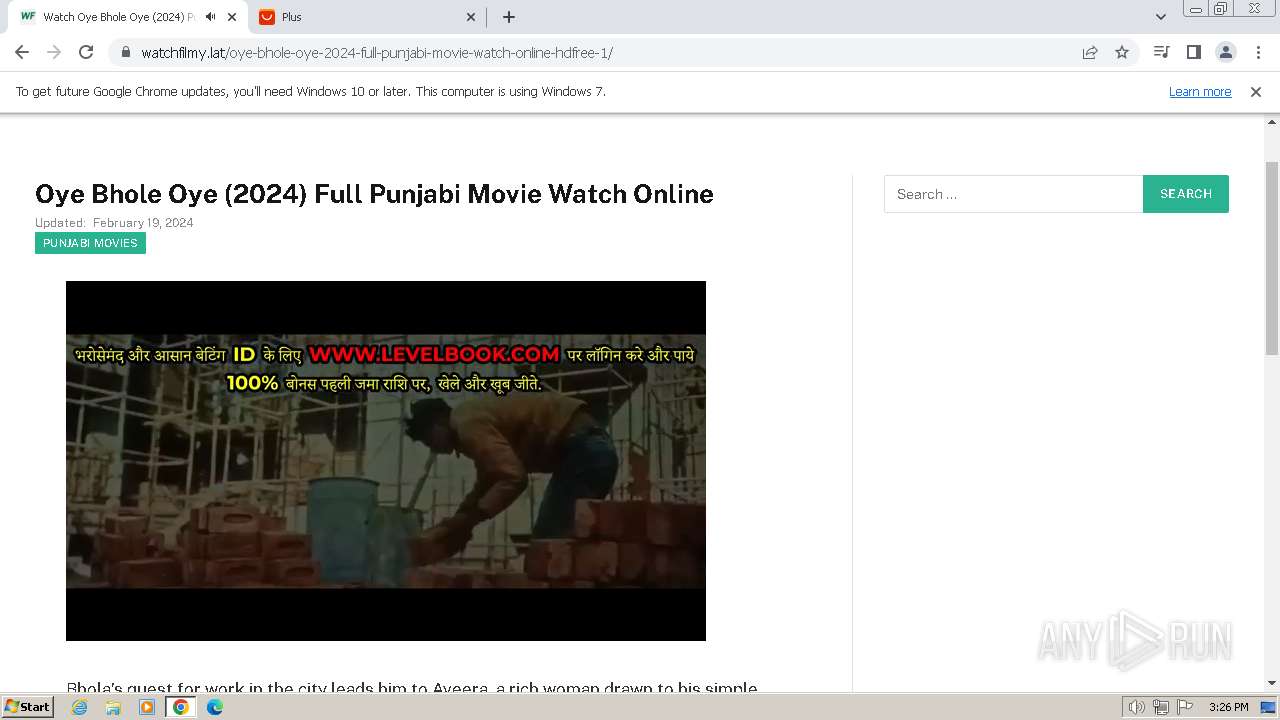Click scrollbar up arrow
This screenshot has height=720, width=1280.
pyautogui.click(x=1272, y=121)
